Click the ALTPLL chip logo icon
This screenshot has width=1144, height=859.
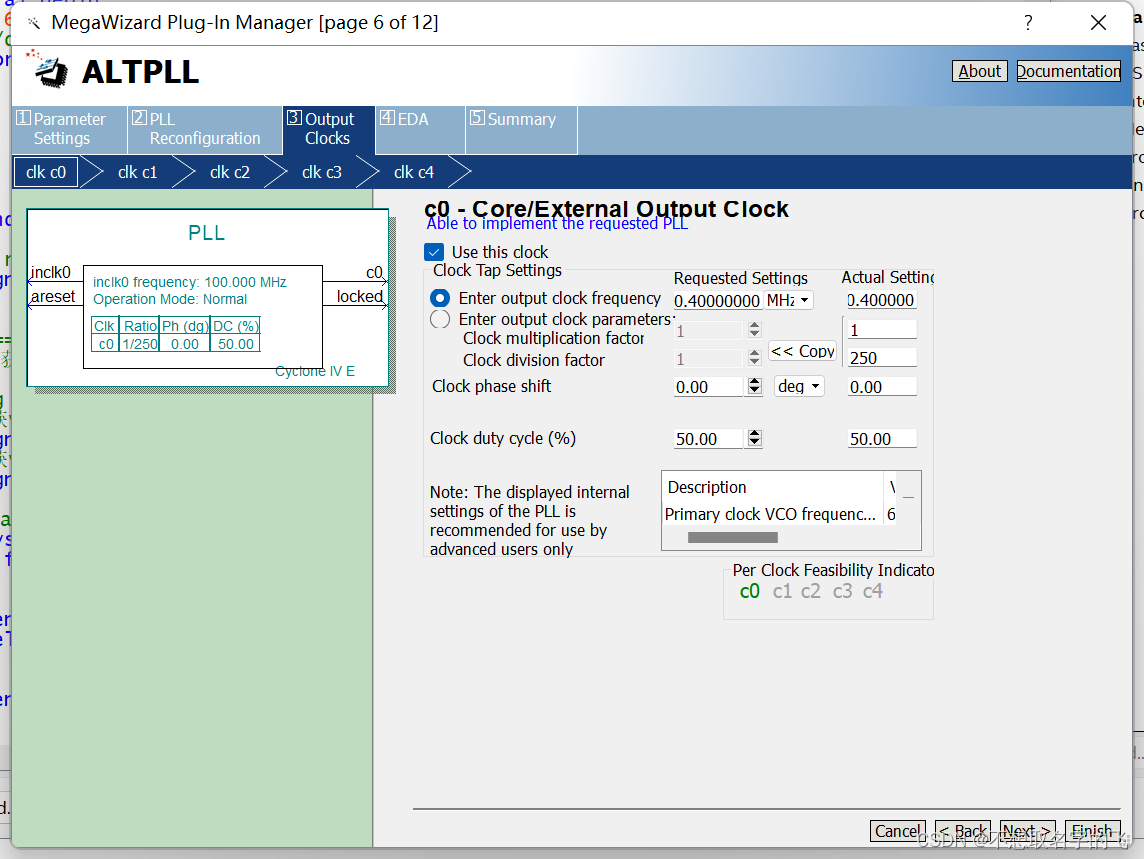tap(48, 71)
